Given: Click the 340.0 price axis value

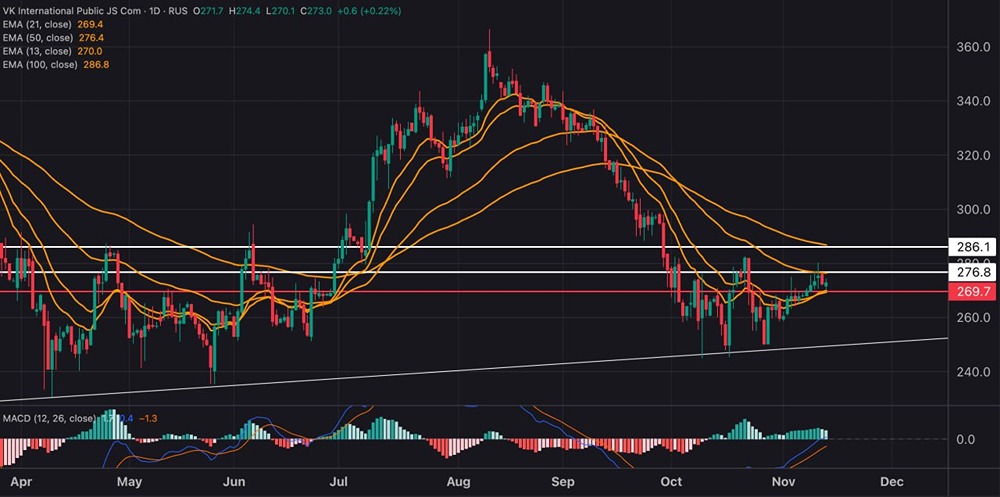Looking at the screenshot, I should point(973,101).
